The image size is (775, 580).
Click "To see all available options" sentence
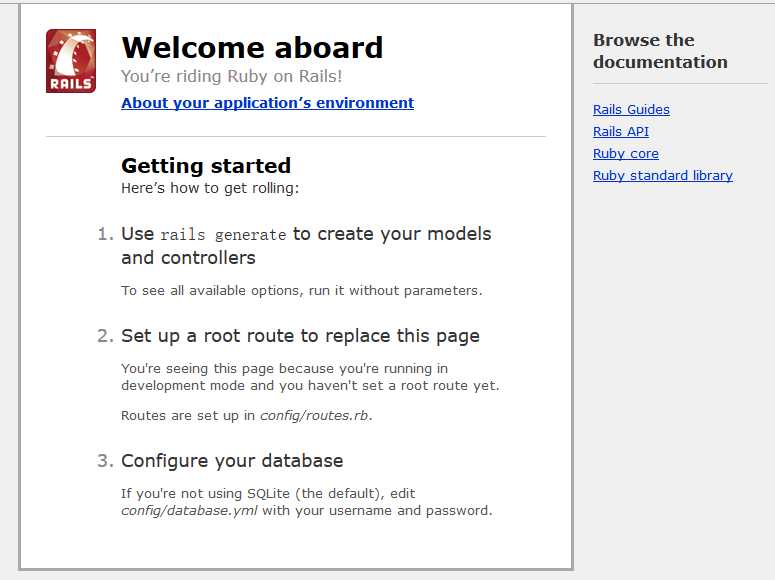[x=301, y=290]
